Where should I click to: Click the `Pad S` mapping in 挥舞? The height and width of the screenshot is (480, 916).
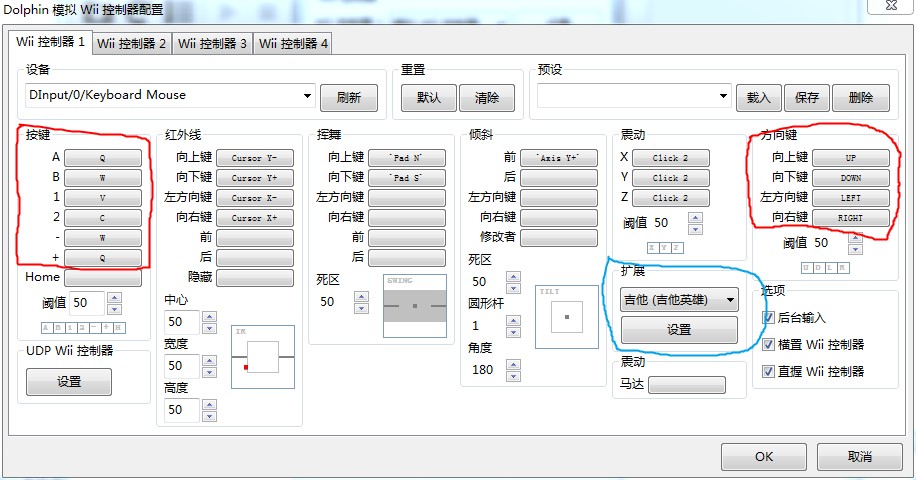[407, 178]
